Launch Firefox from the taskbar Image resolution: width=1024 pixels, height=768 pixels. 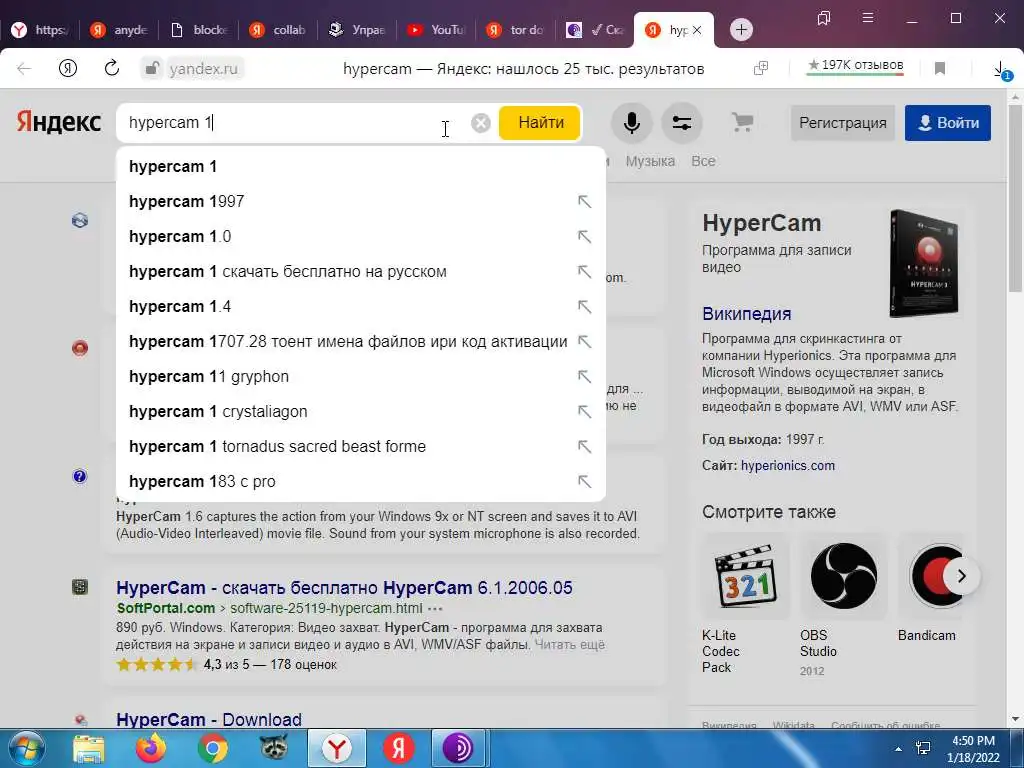151,748
